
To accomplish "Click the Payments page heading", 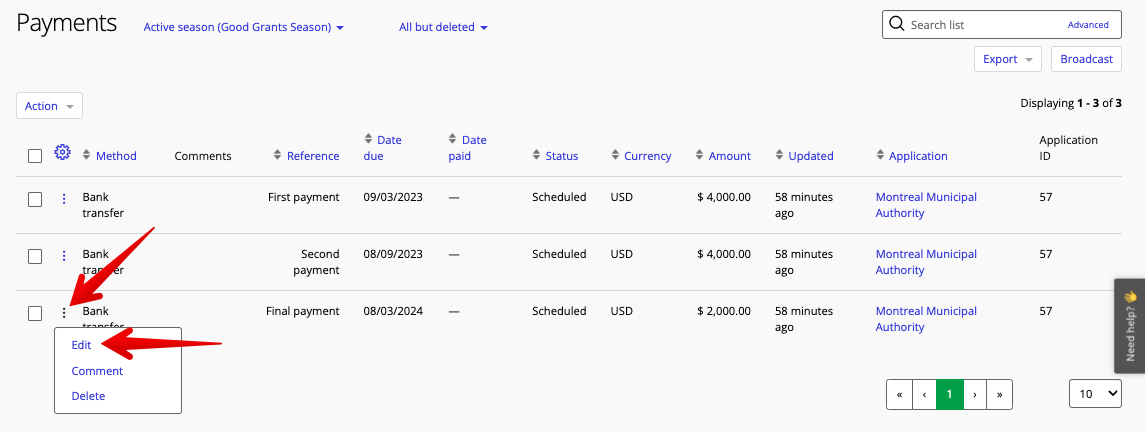I will (66, 23).
